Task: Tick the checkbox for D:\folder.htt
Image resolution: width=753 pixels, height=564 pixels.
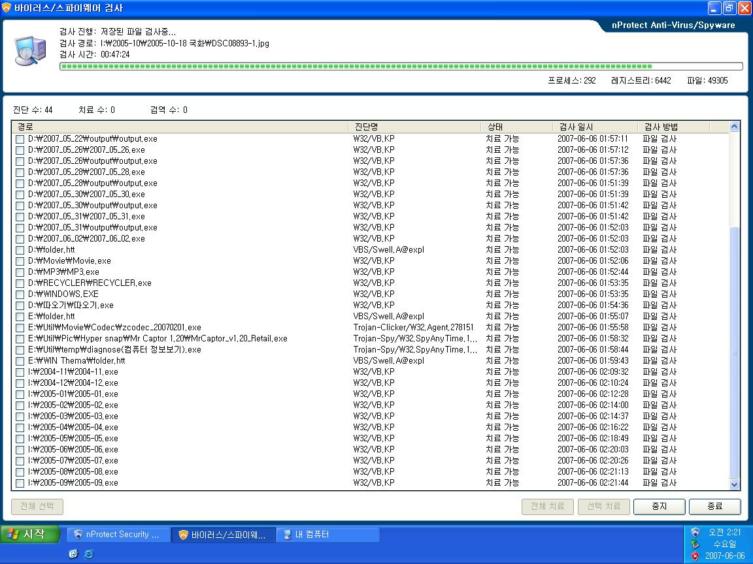Action: 20,250
